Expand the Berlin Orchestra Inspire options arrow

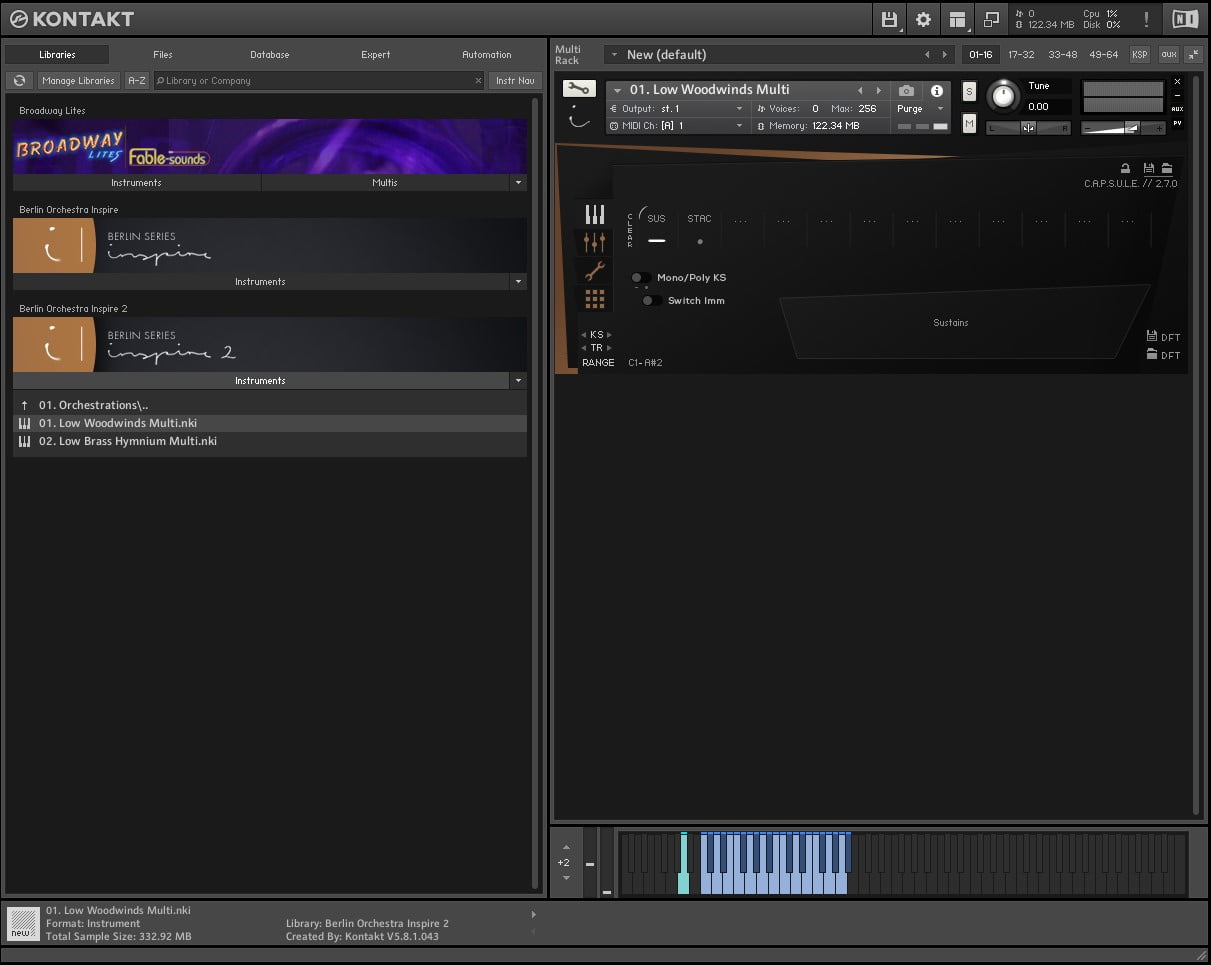(x=518, y=282)
